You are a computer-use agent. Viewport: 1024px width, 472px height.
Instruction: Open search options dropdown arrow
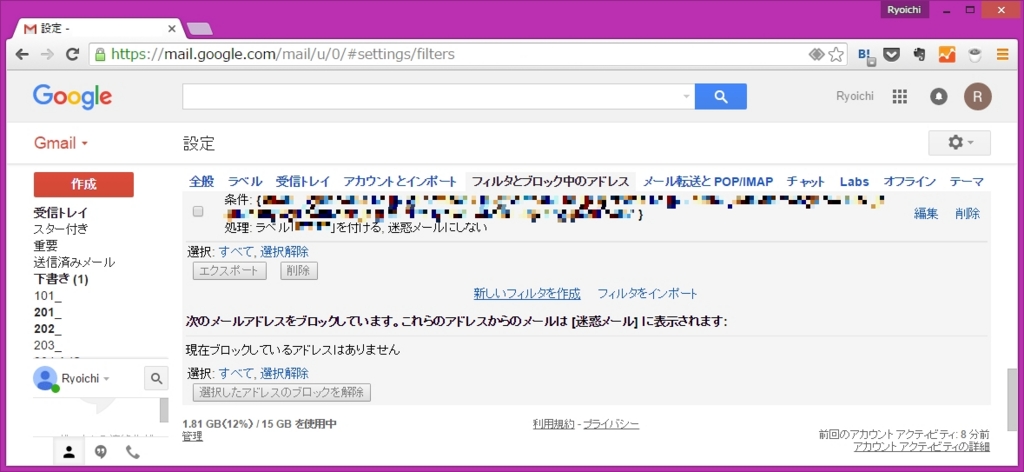pyautogui.click(x=686, y=97)
